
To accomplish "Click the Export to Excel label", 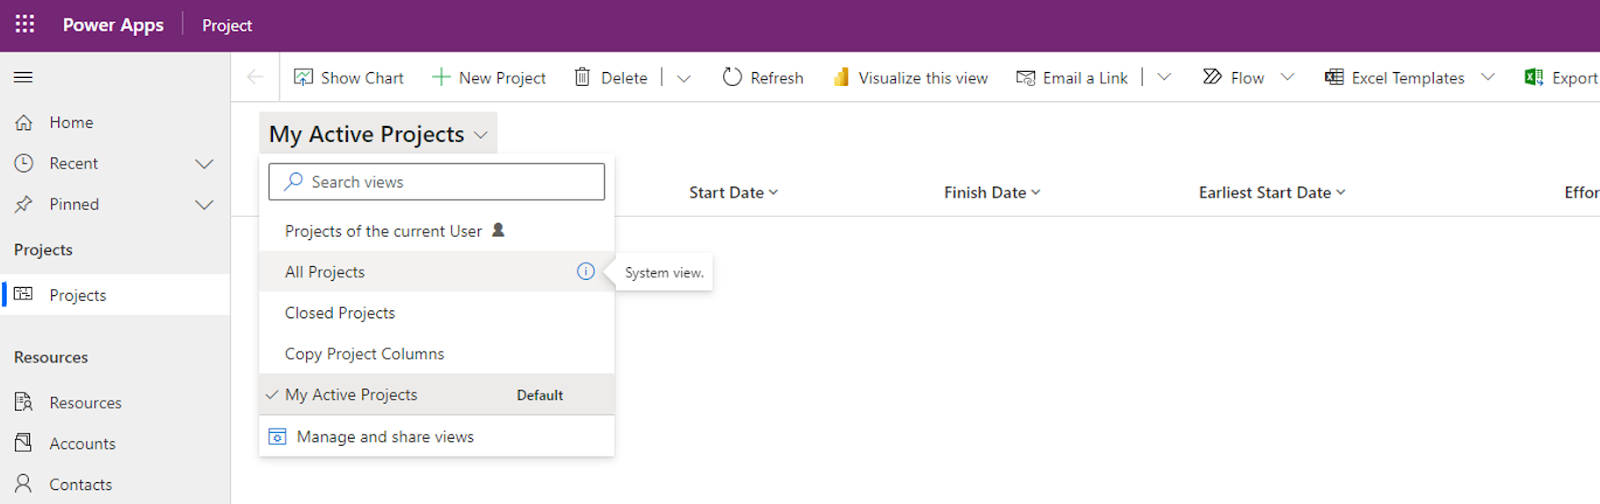I will point(1575,77).
